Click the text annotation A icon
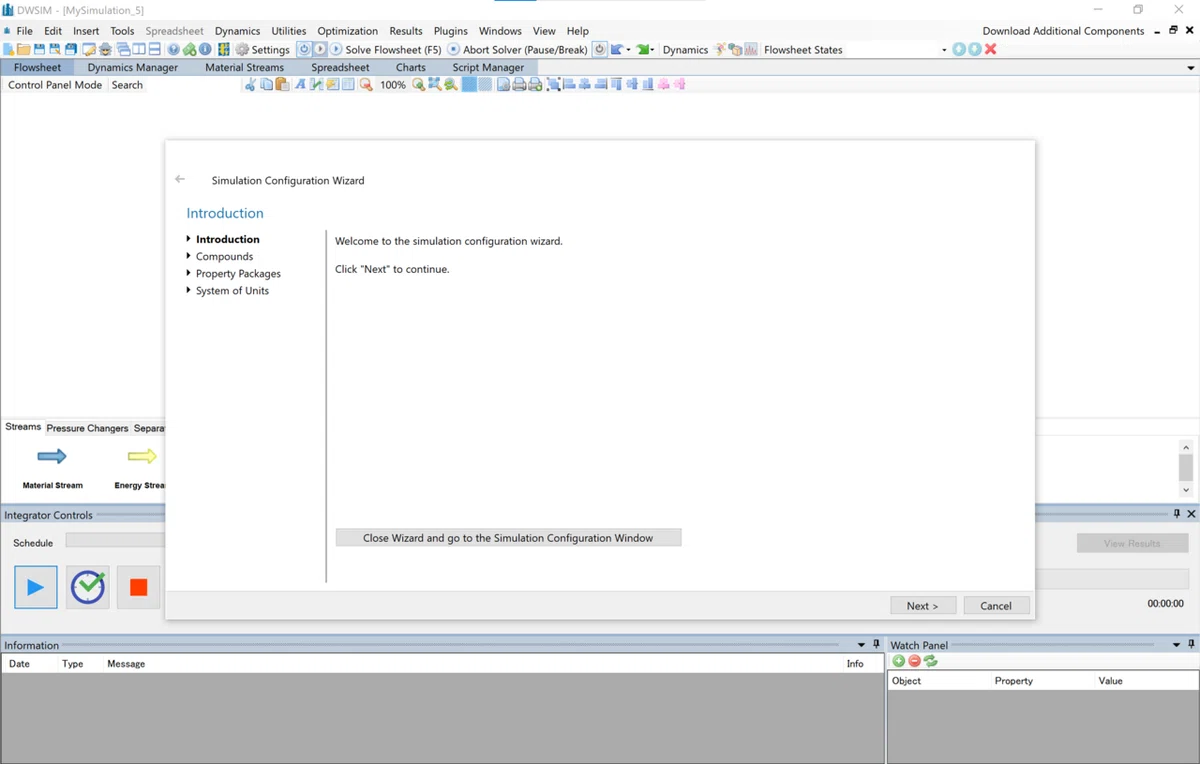This screenshot has width=1200, height=764. (299, 85)
